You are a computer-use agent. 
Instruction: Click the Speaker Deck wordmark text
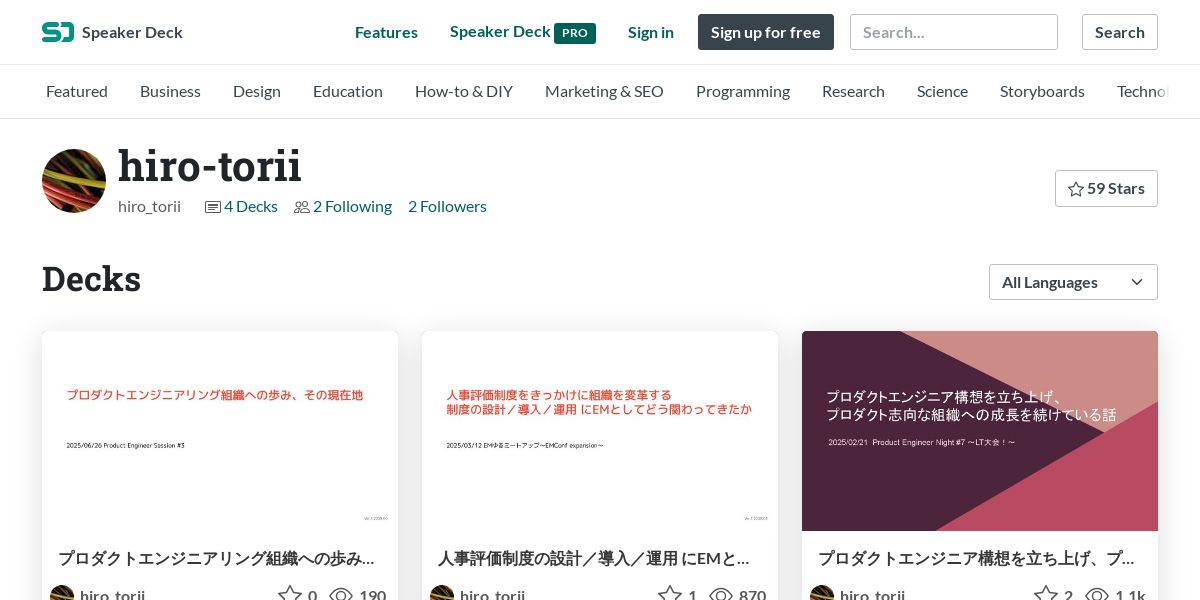pyautogui.click(x=132, y=32)
